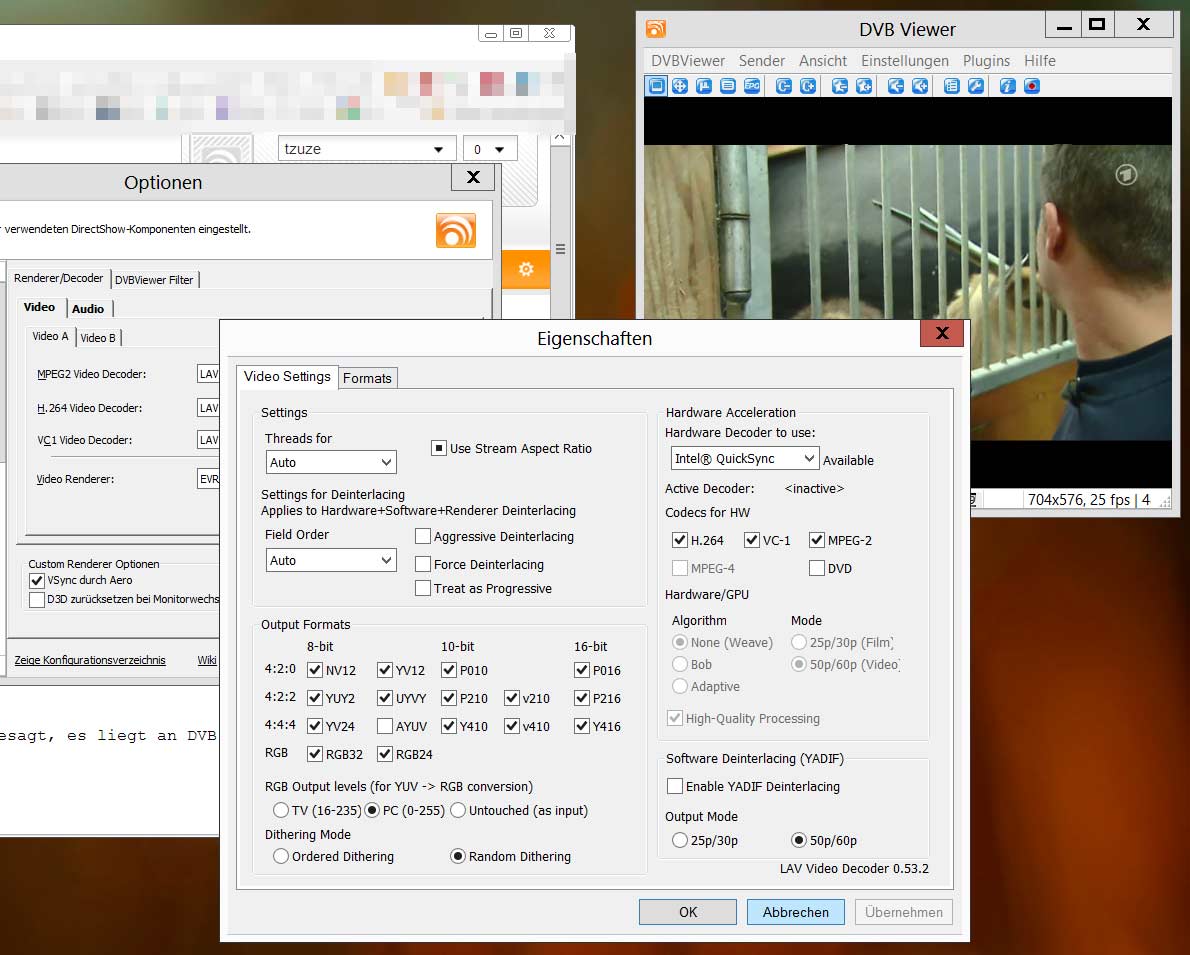The width and height of the screenshot is (1190, 955).
Task: Close the Eigenschaften dialog with red X
Action: point(942,333)
